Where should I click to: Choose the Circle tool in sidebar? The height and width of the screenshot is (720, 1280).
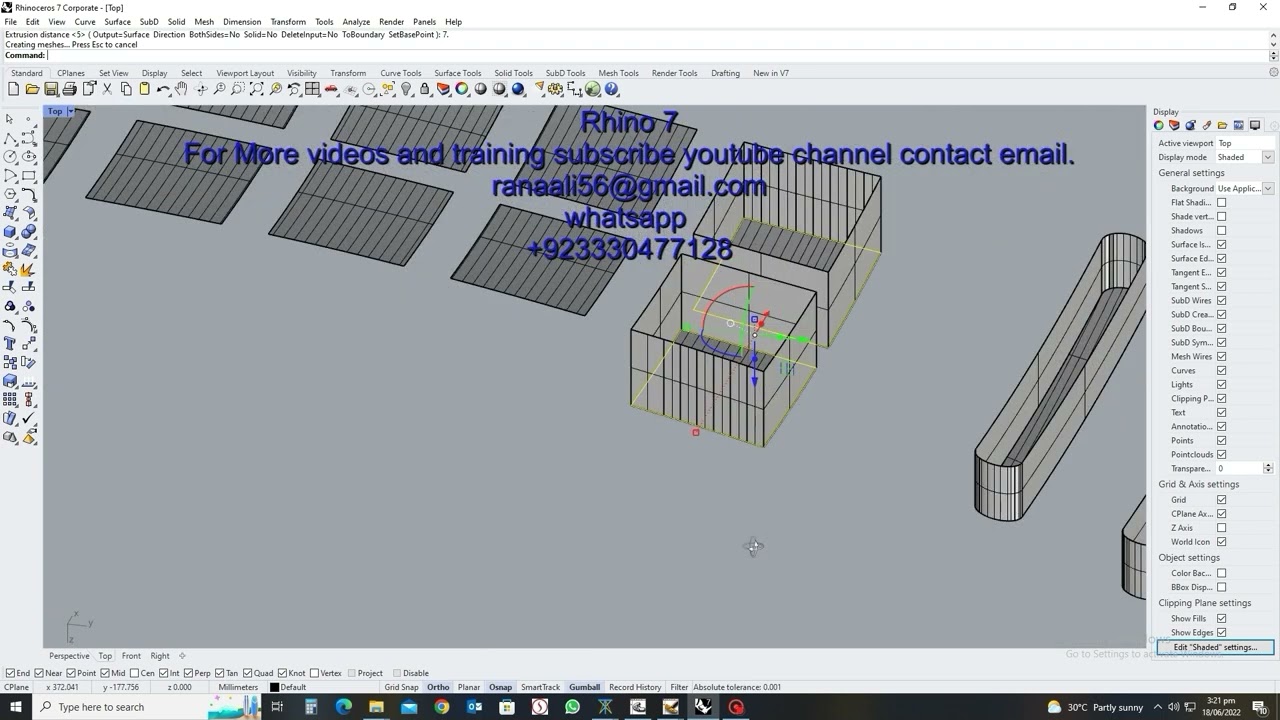tap(10, 156)
